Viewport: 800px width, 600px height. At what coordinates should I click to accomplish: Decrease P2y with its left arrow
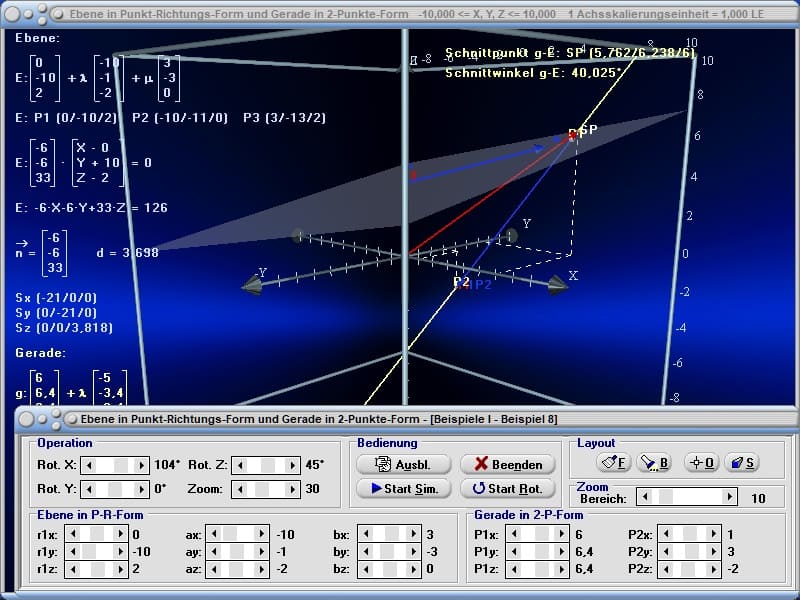pyautogui.click(x=666, y=551)
